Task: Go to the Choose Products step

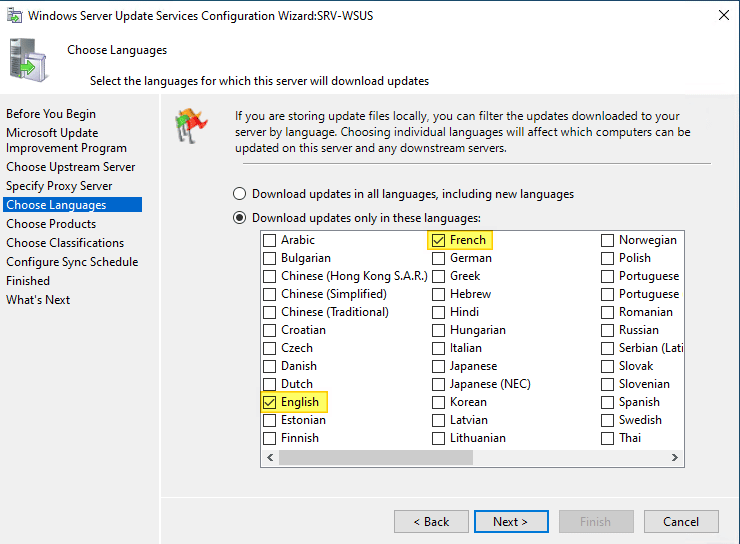Action: point(51,224)
